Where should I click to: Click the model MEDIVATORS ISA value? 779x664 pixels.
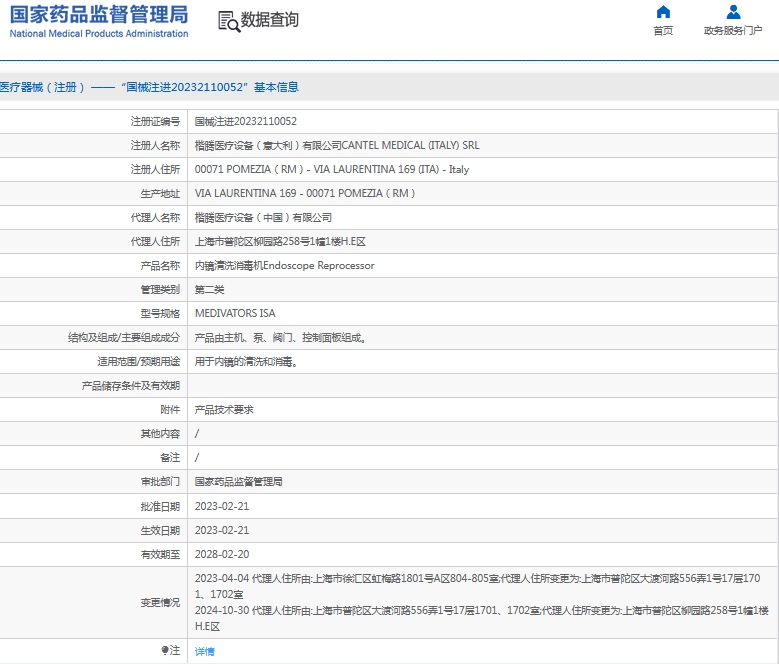coord(235,313)
